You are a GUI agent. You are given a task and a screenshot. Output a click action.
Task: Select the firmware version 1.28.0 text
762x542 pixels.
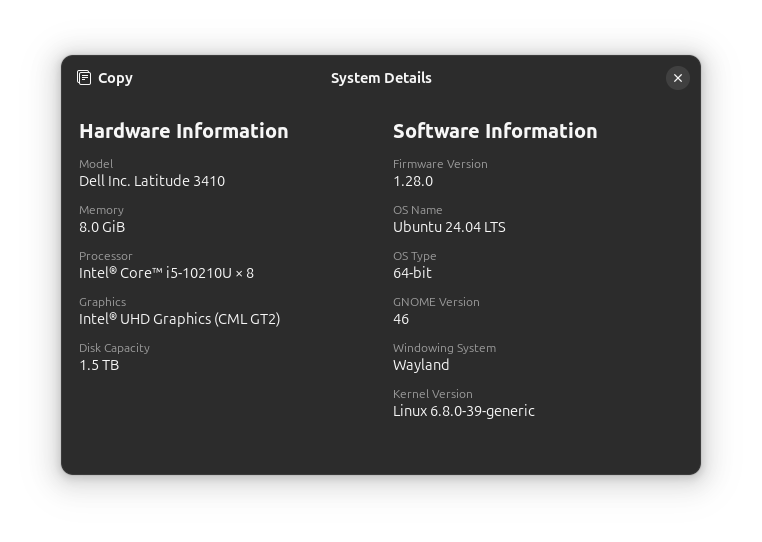click(x=413, y=181)
